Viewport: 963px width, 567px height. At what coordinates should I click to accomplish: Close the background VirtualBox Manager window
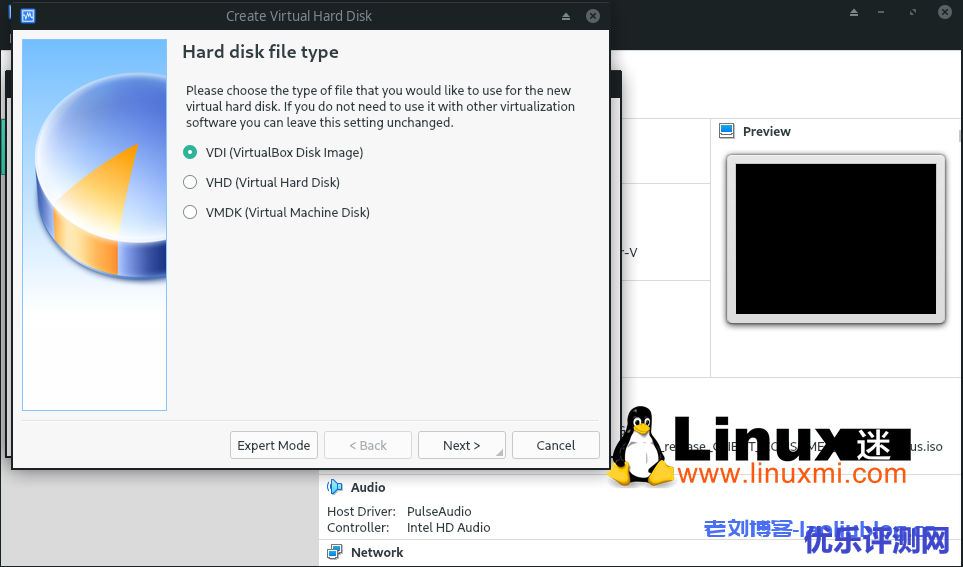tap(945, 13)
